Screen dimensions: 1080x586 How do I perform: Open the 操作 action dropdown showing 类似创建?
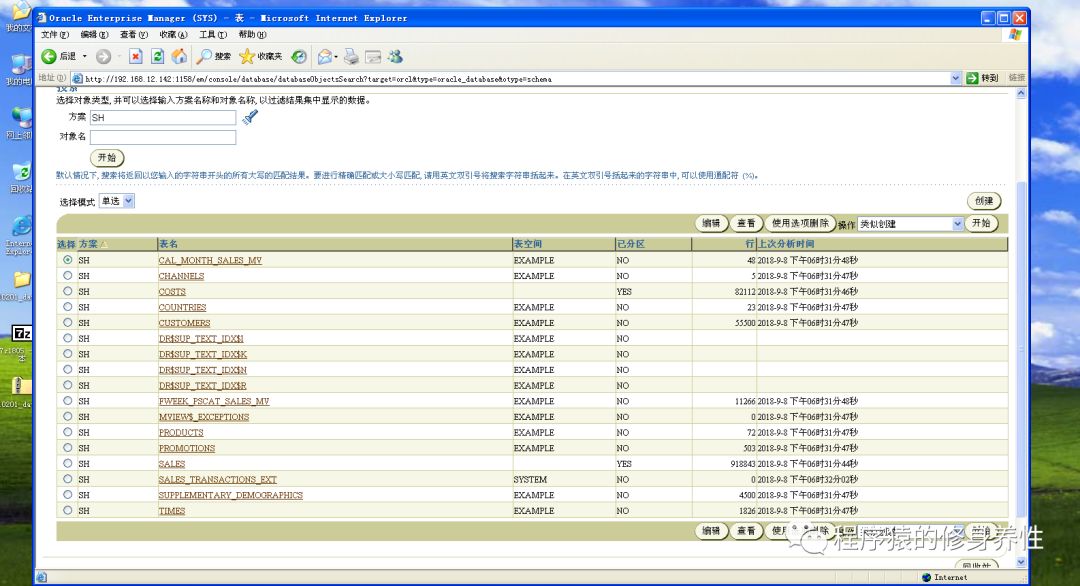tap(908, 223)
